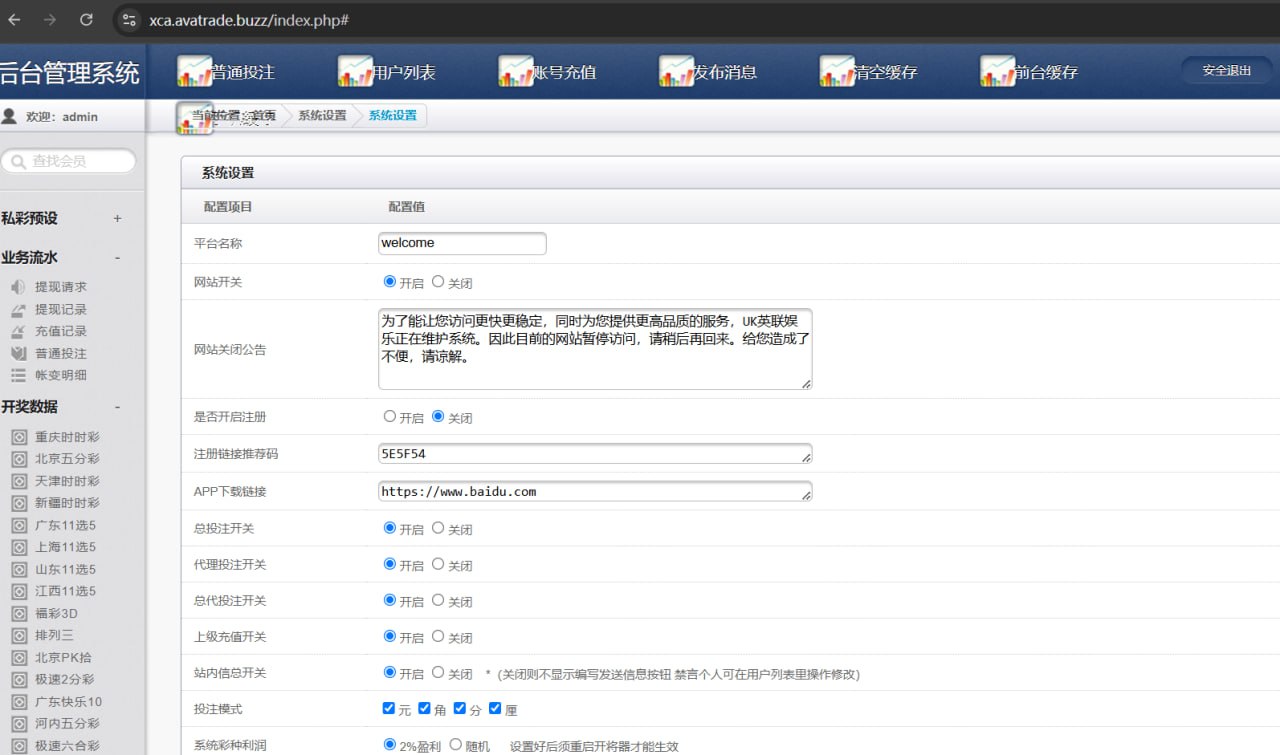Screen dimensions: 1280x755
Task: Reload the page with browser refresh button
Action: tap(86, 19)
